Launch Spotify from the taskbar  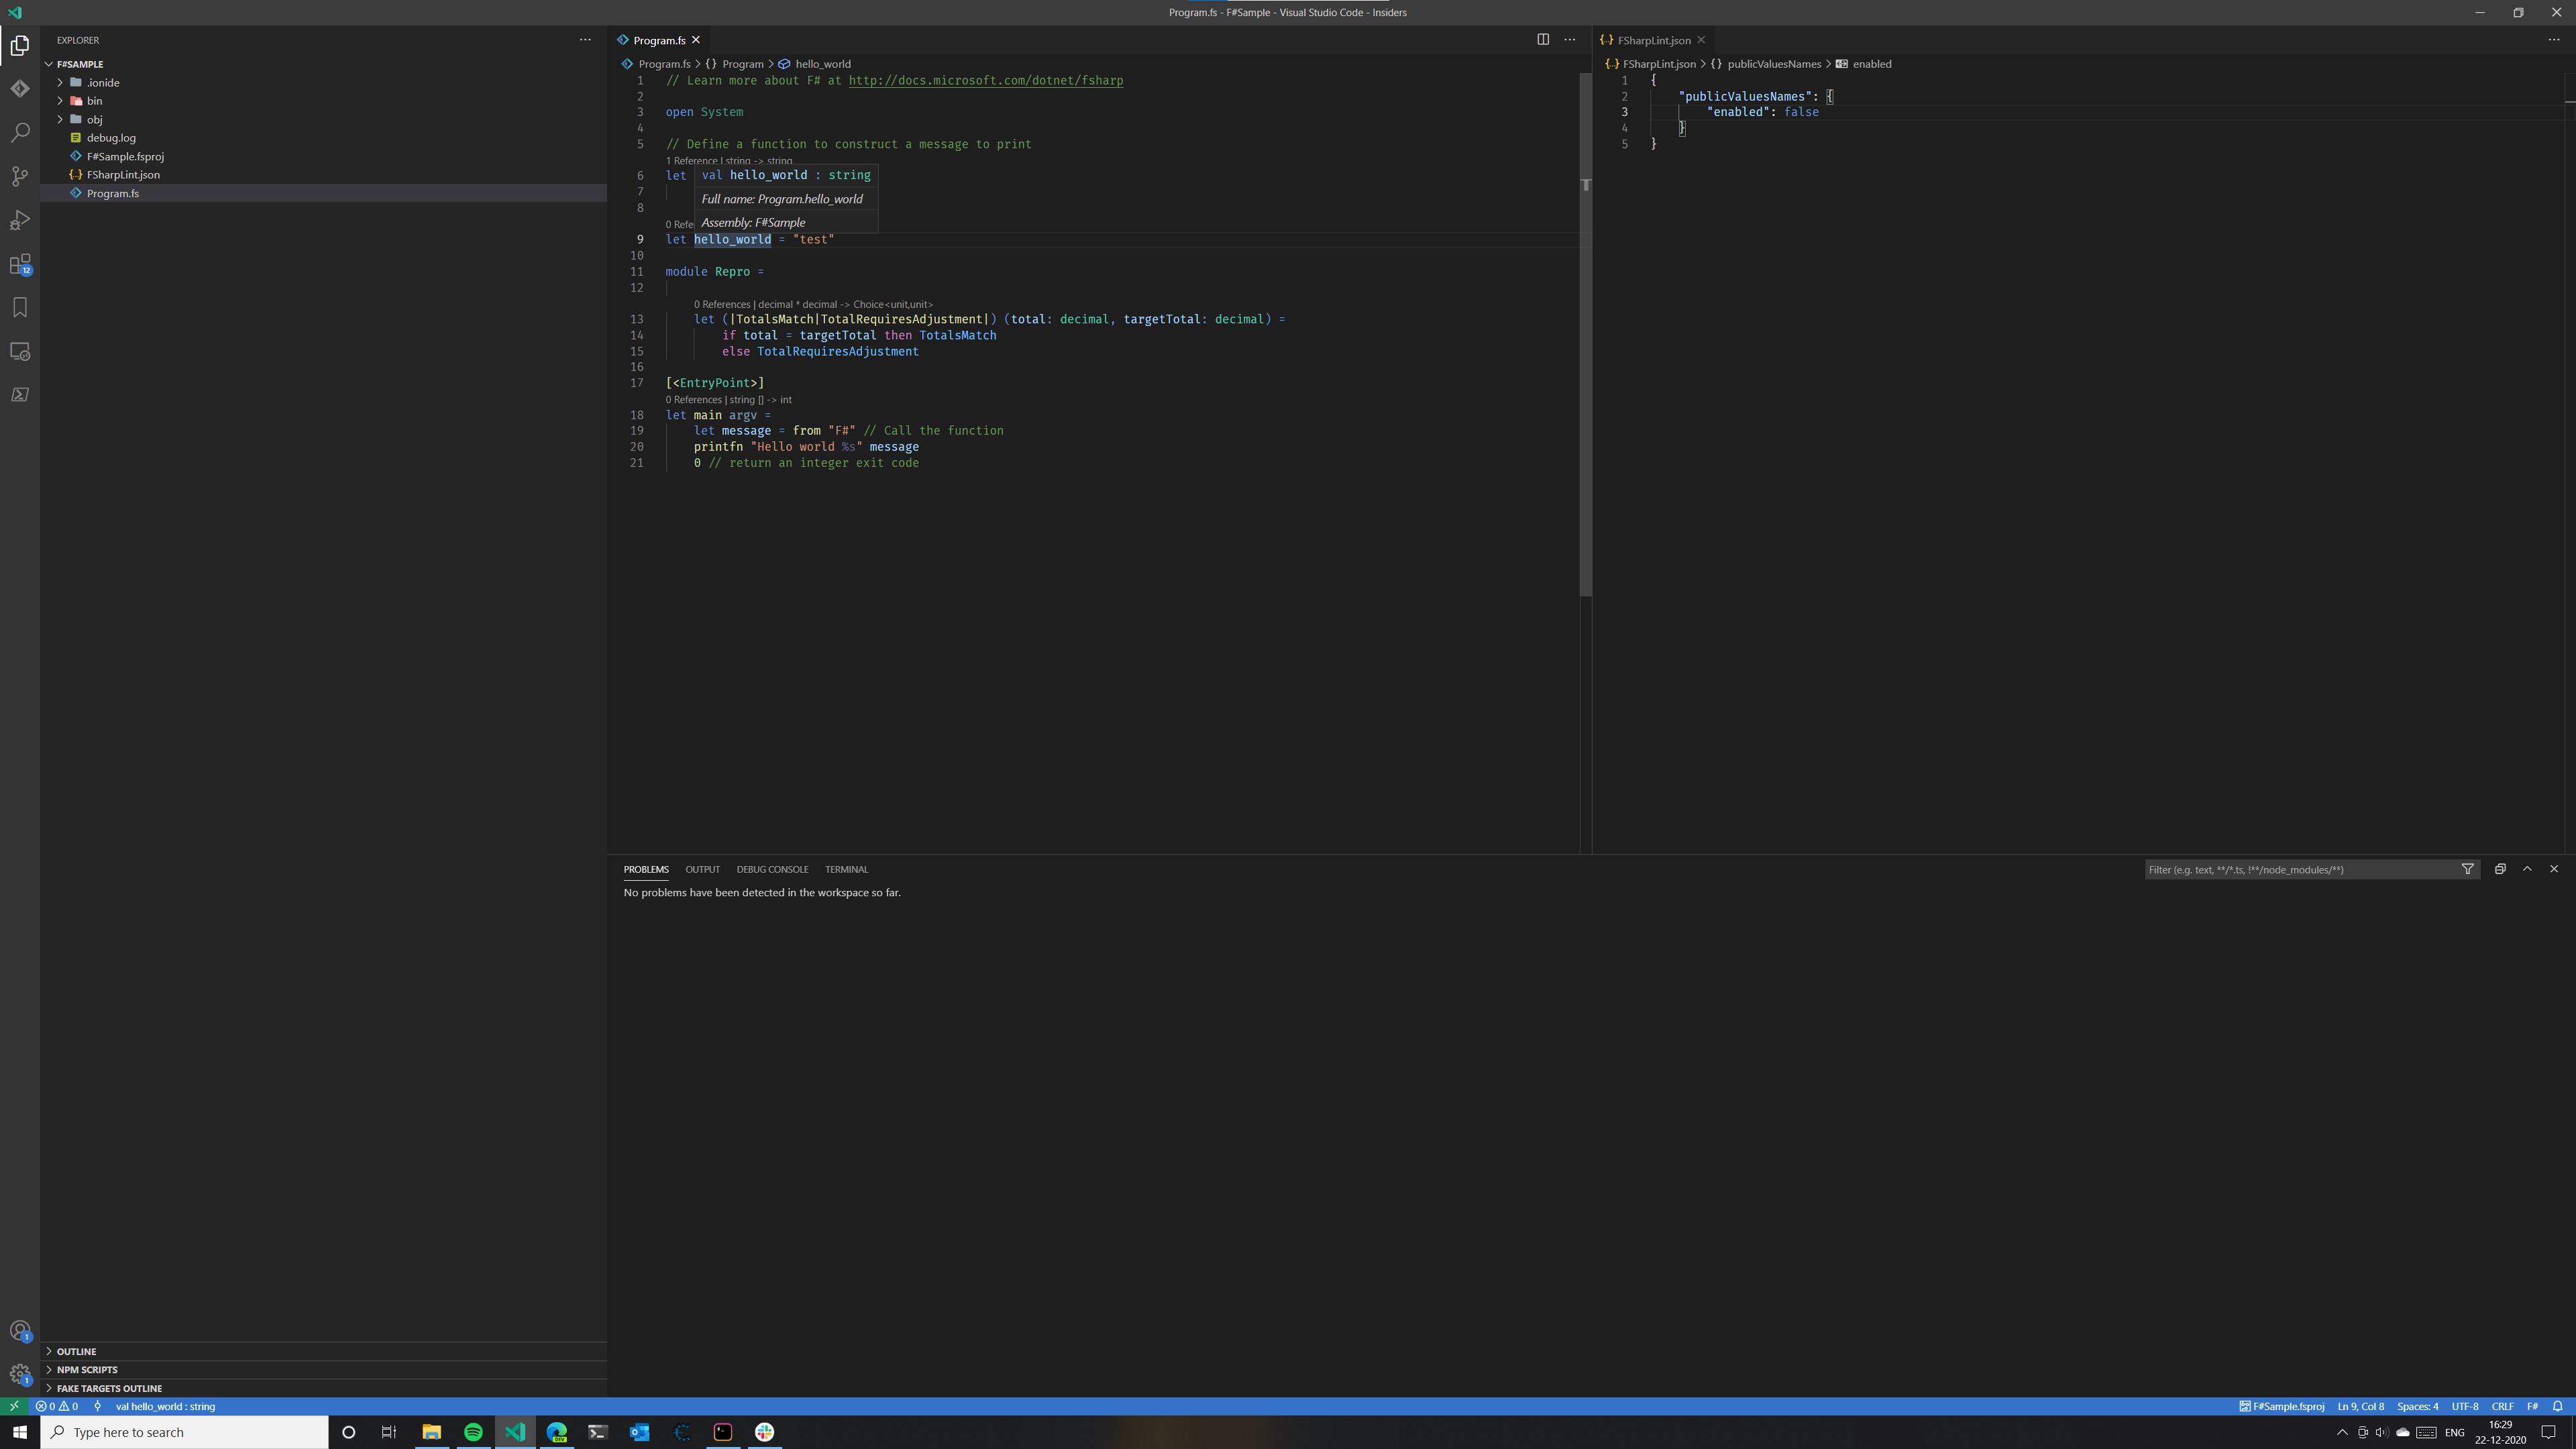473,1432
